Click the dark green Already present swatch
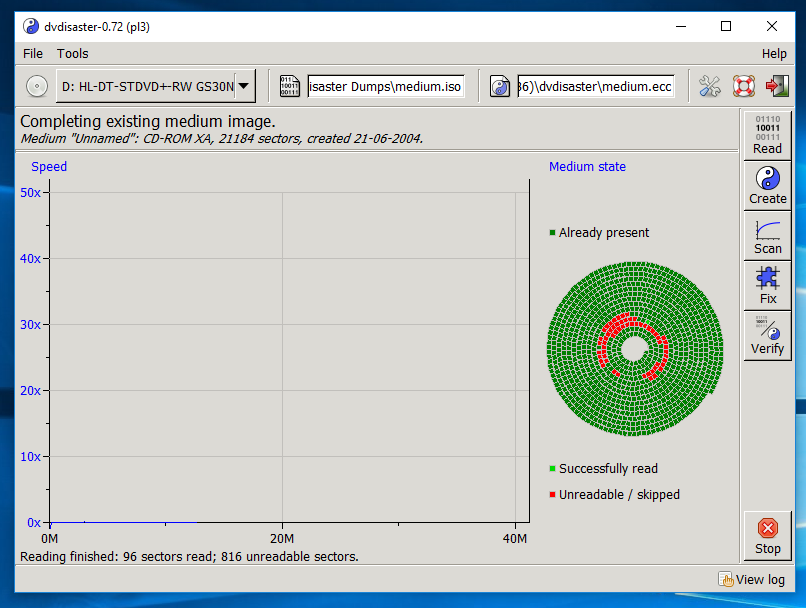The height and width of the screenshot is (608, 806). 553,233
